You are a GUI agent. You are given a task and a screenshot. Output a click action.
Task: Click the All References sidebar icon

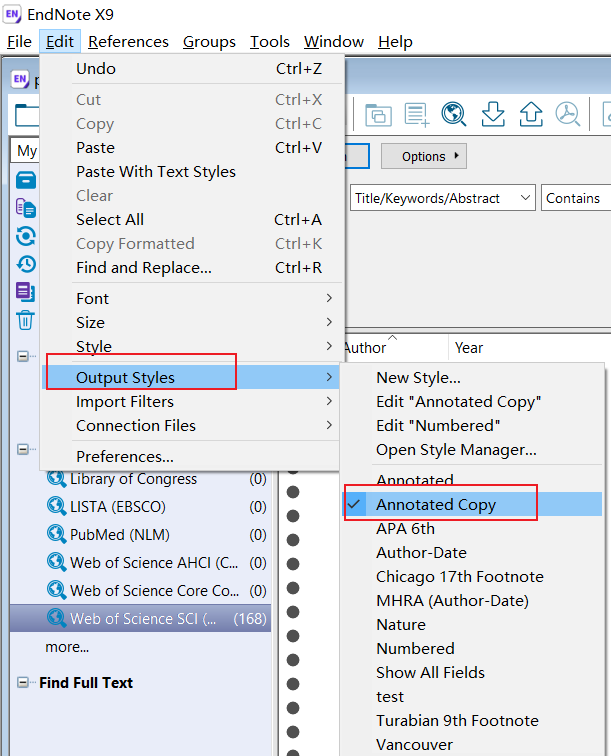pos(26,180)
